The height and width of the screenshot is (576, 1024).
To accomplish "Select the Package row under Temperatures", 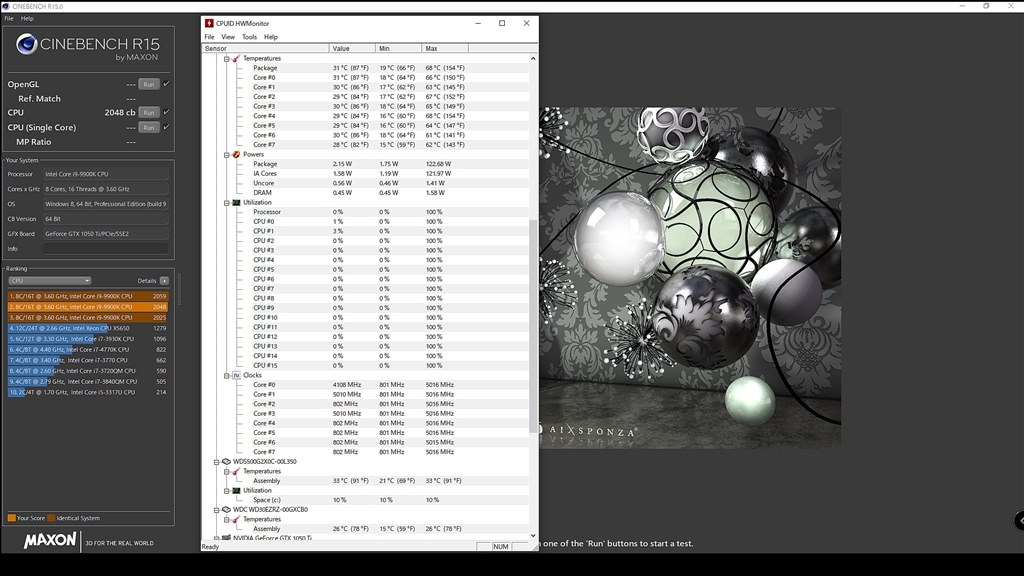I will pyautogui.click(x=366, y=68).
